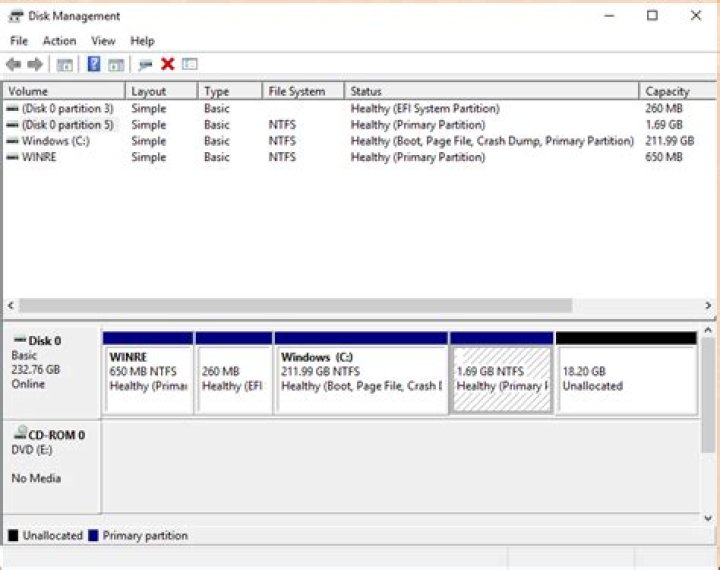
Task: Open the View menu
Action: pos(103,41)
